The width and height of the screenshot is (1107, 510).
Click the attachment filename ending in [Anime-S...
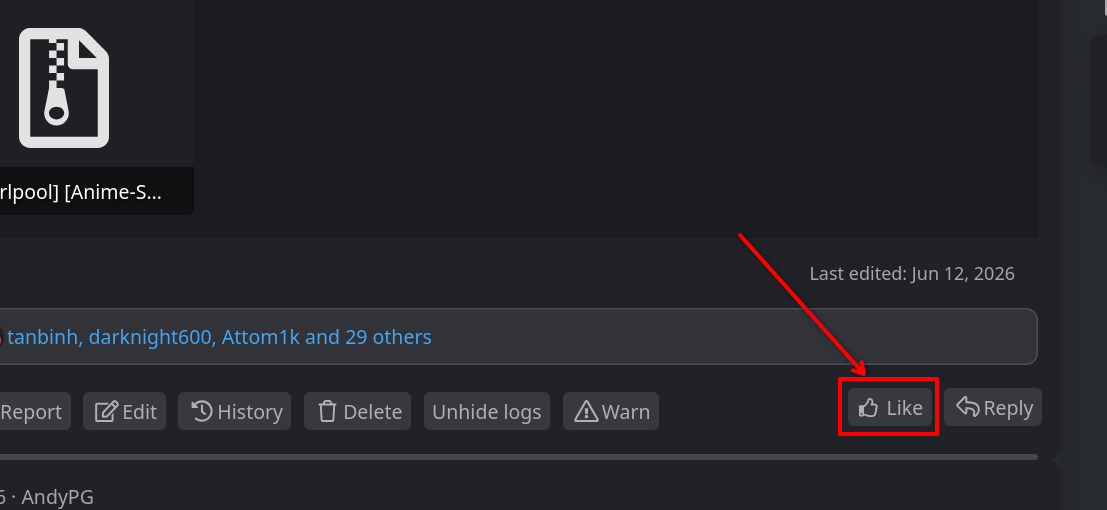(80, 191)
